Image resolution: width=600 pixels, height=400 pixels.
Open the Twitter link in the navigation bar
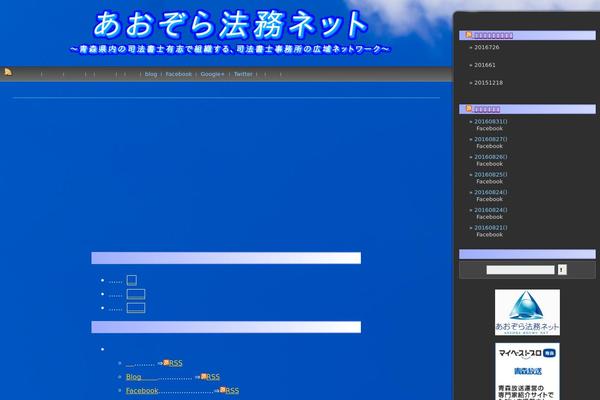[x=243, y=74]
